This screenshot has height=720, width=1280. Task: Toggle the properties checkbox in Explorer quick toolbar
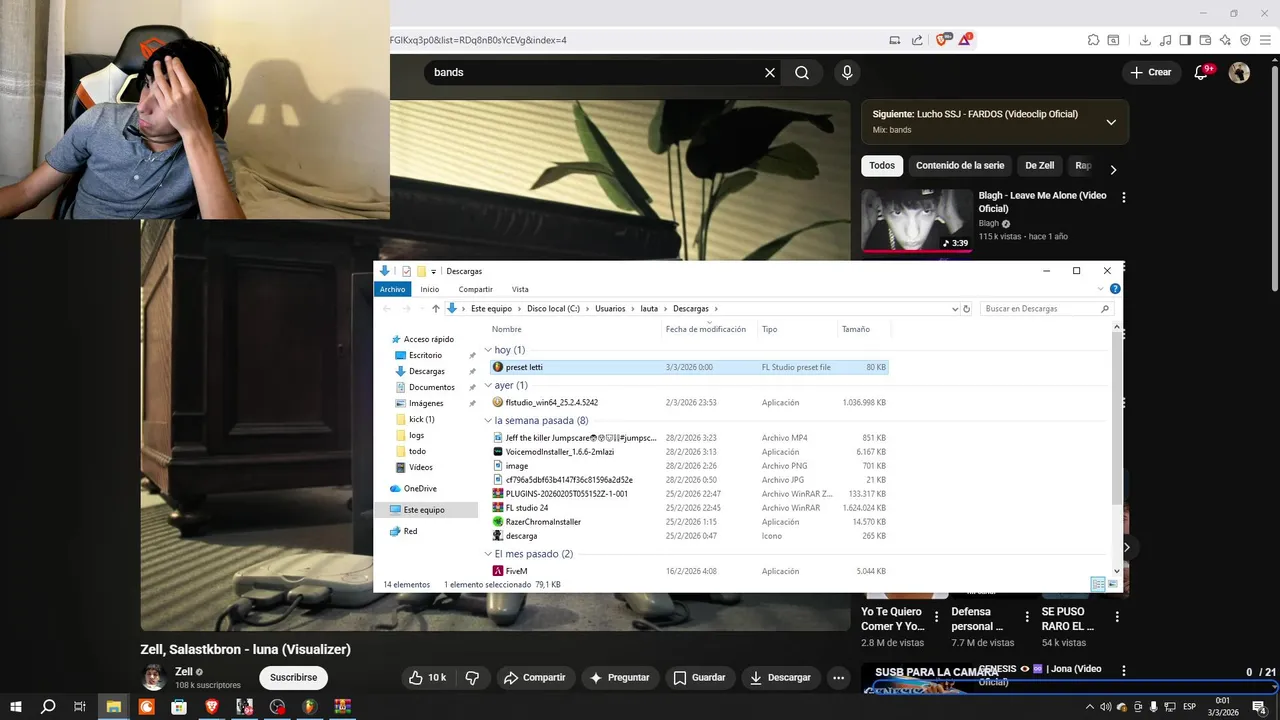(x=406, y=271)
